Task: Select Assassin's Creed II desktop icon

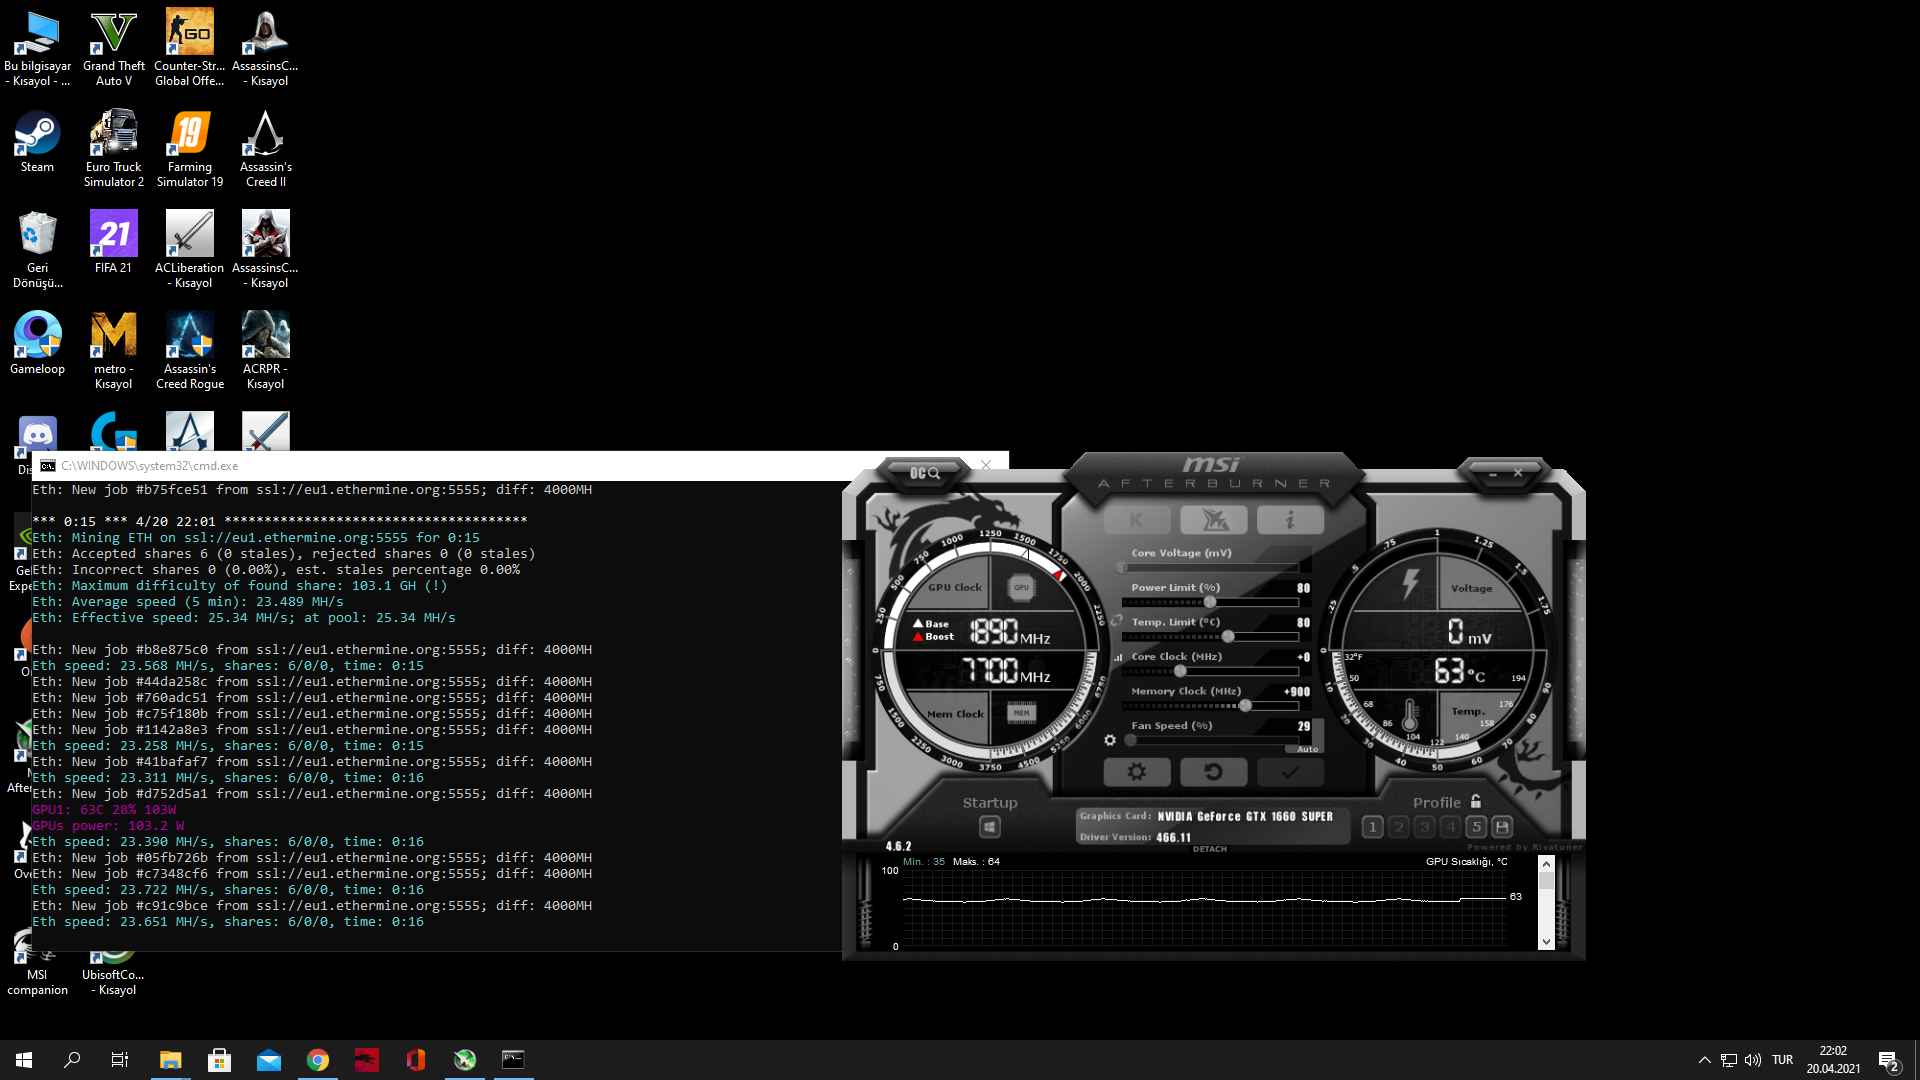Action: [265, 148]
